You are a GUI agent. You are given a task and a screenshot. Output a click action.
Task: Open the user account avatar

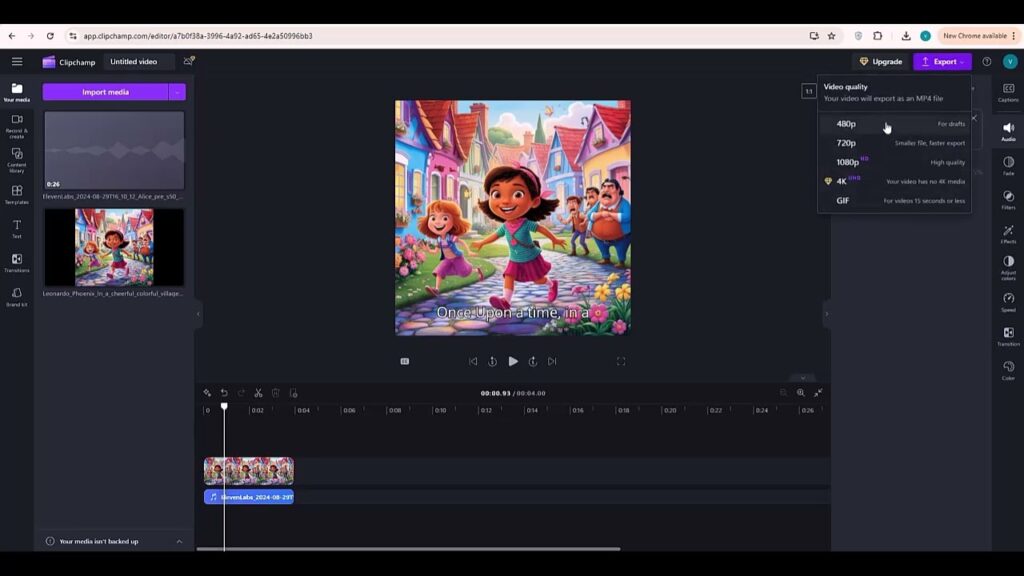[1010, 61]
